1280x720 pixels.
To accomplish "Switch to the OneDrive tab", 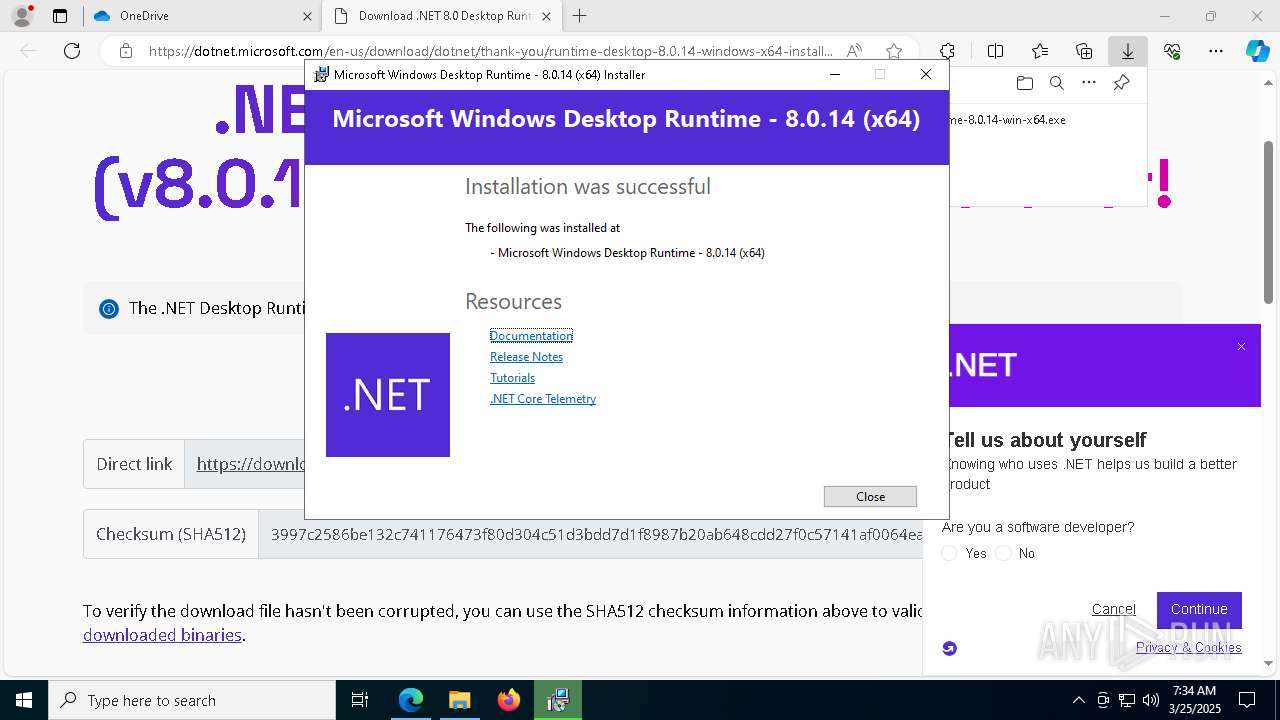I will pos(200,16).
